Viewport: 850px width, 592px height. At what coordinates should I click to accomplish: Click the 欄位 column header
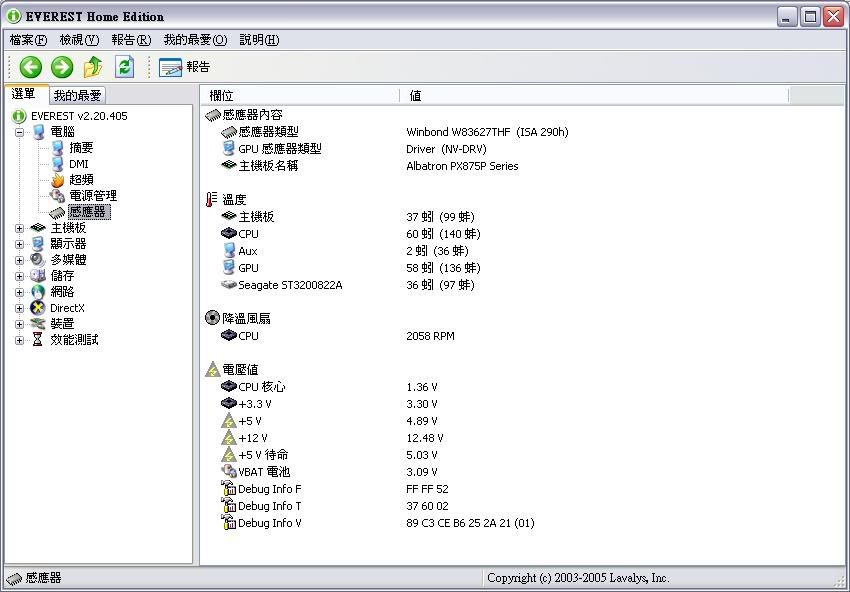300,96
